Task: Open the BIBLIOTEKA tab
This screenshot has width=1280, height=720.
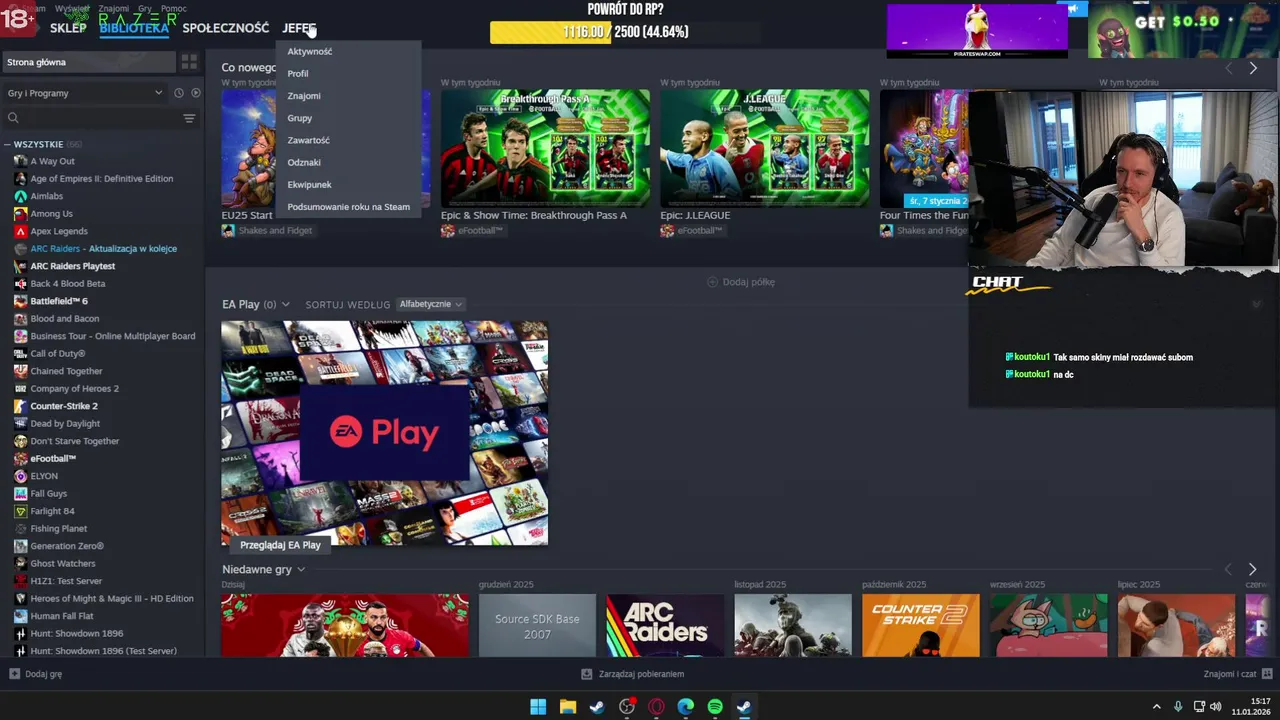Action: point(134,28)
